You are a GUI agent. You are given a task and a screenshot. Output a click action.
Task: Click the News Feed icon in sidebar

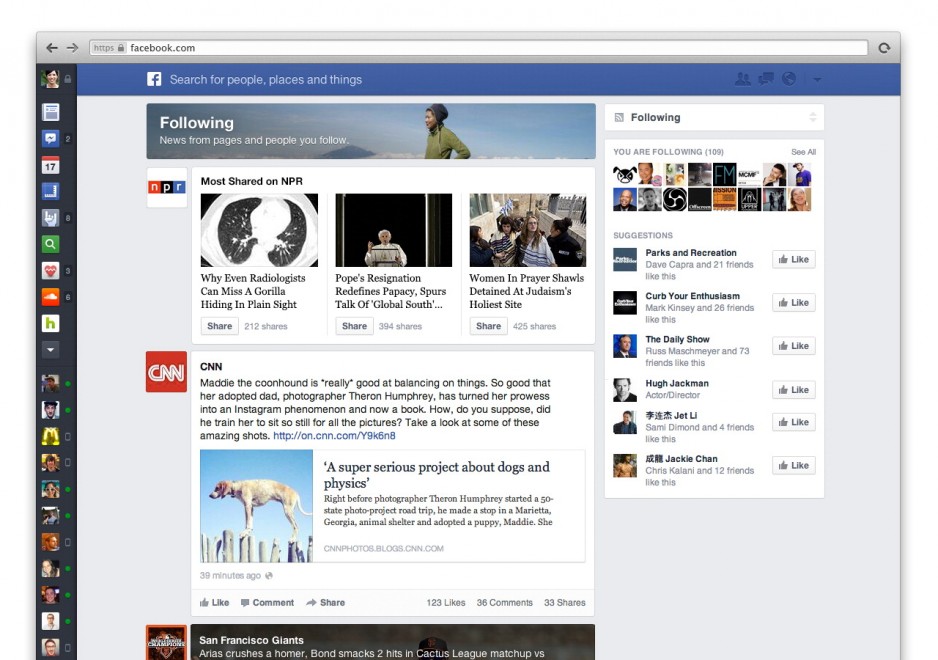coord(50,112)
